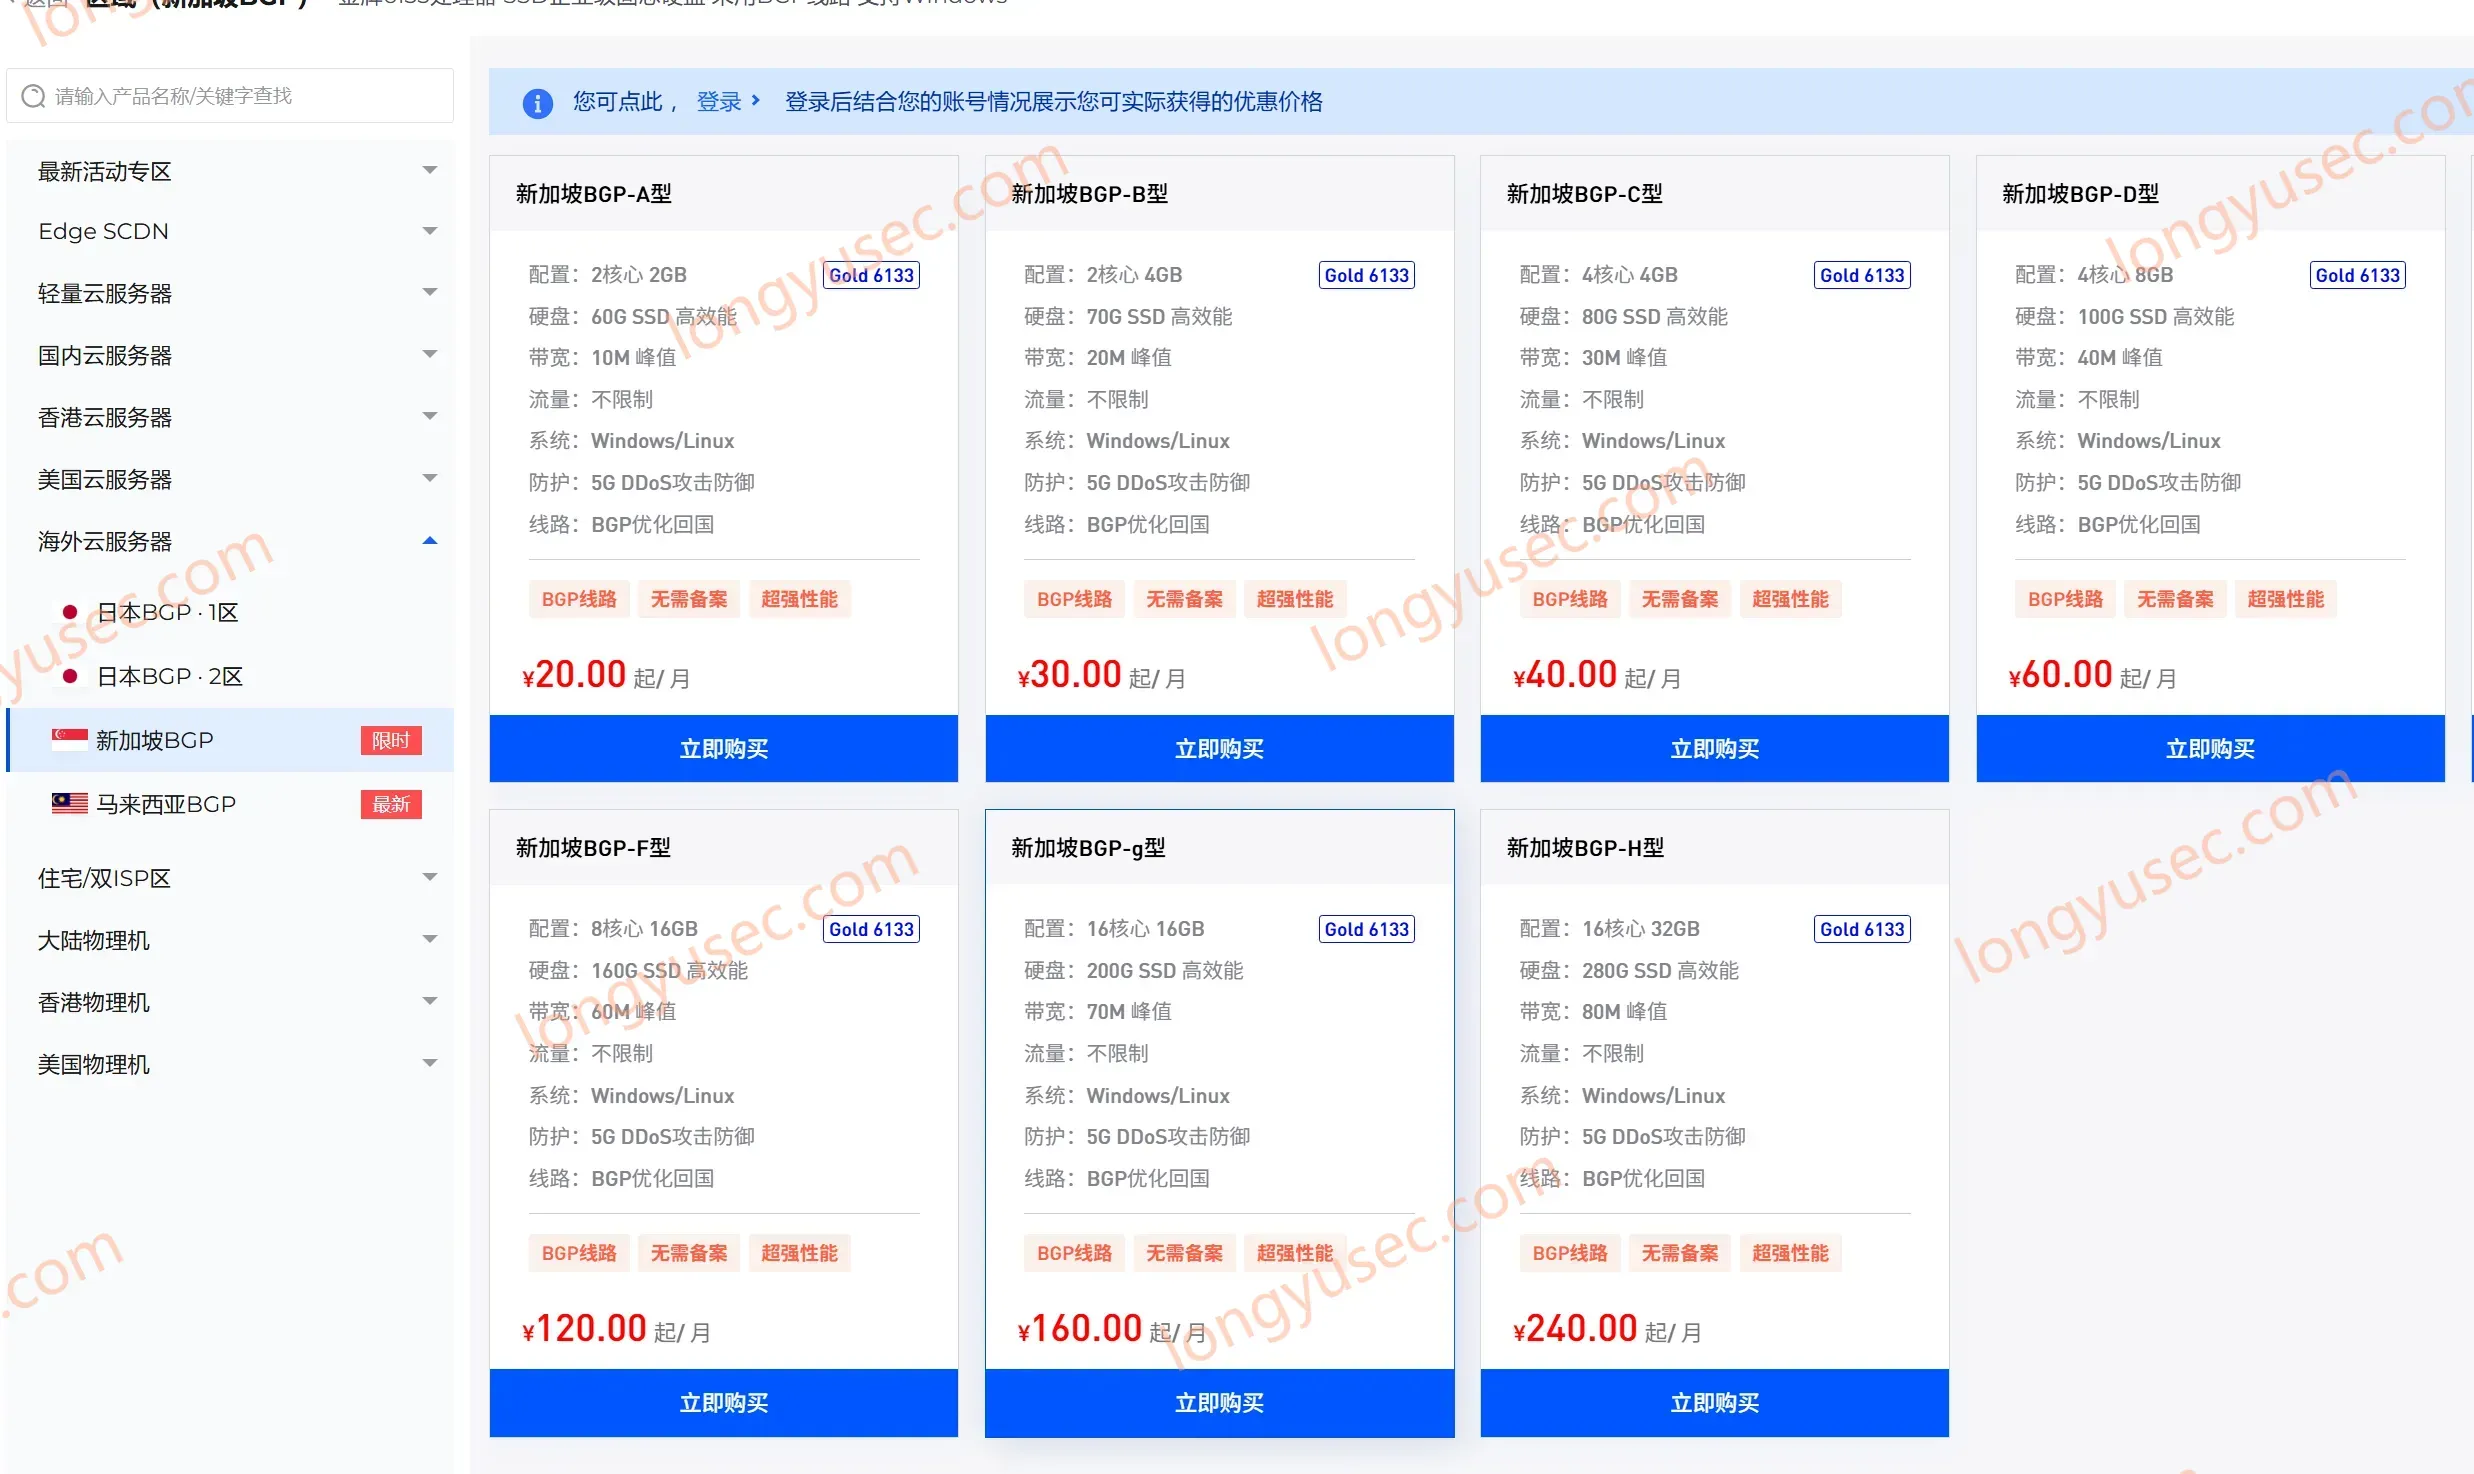
Task: Click BGP线路 tag on BGP-D型 card
Action: pos(2065,599)
